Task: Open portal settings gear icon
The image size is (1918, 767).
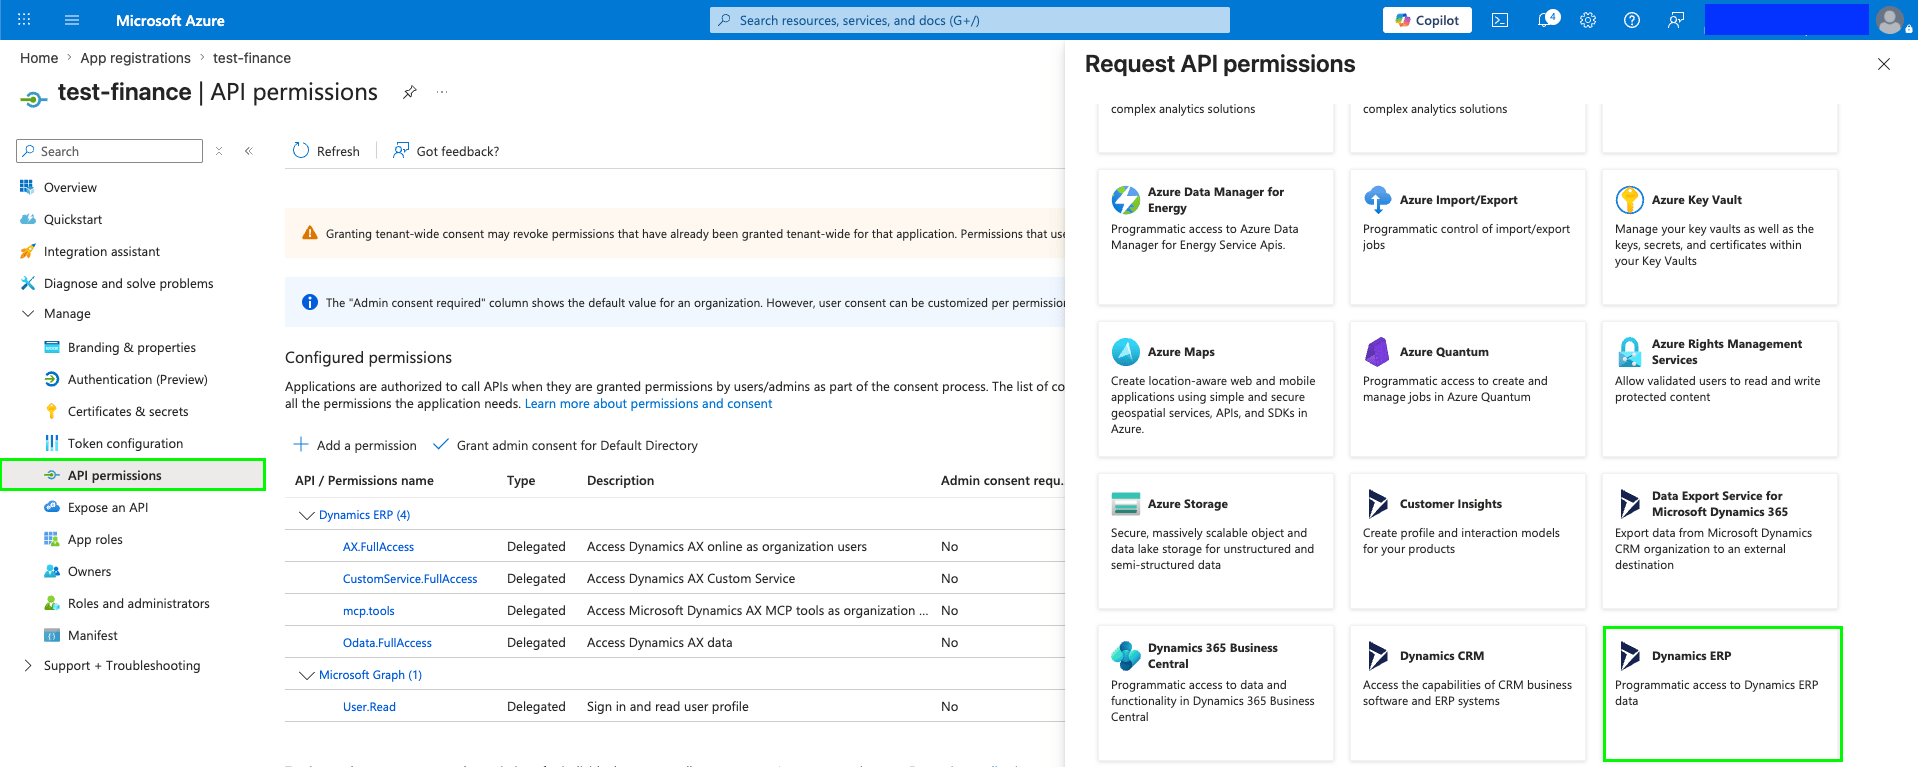Action: pyautogui.click(x=1588, y=20)
